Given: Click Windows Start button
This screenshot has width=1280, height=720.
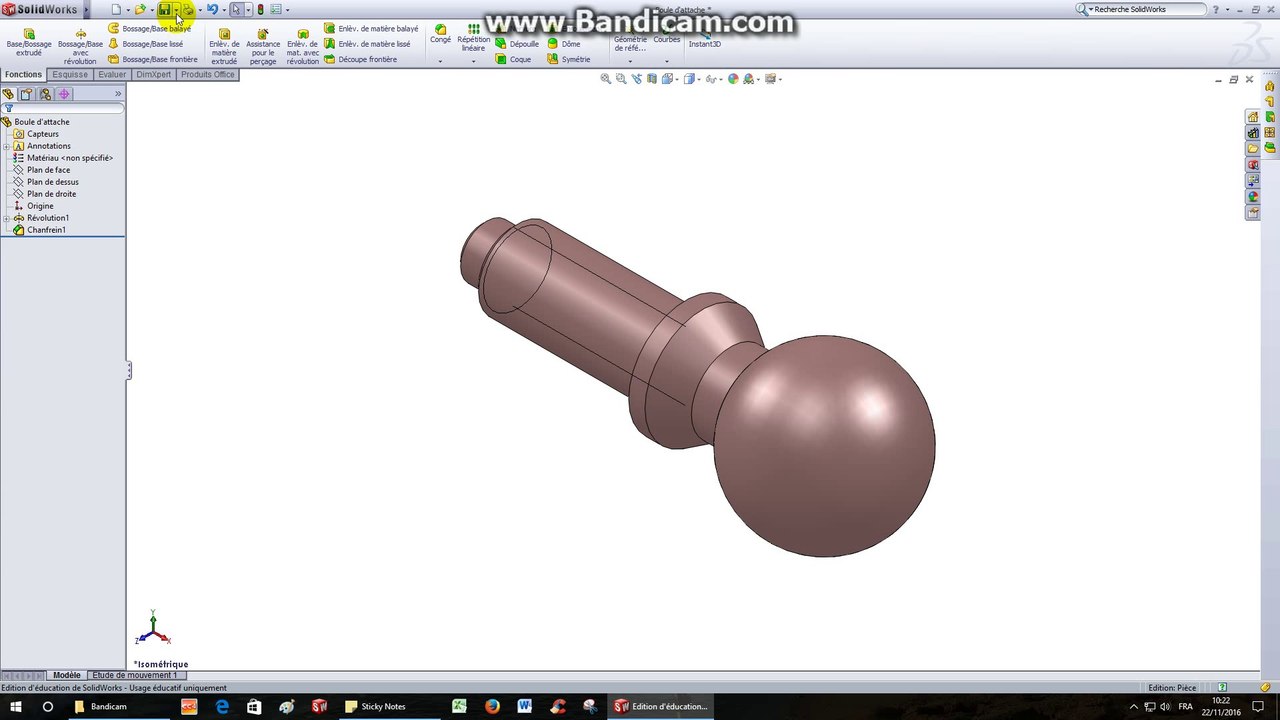Looking at the screenshot, I should point(15,706).
